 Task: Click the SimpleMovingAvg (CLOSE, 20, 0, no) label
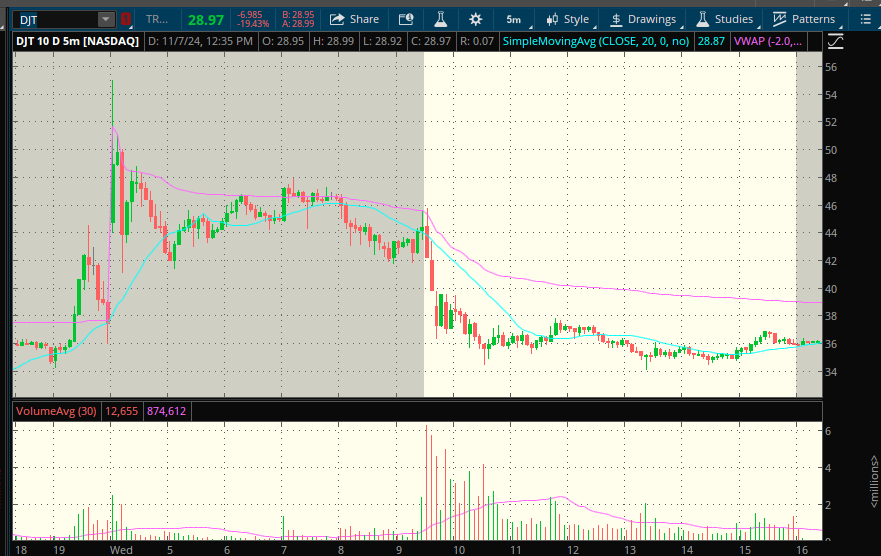pos(596,41)
